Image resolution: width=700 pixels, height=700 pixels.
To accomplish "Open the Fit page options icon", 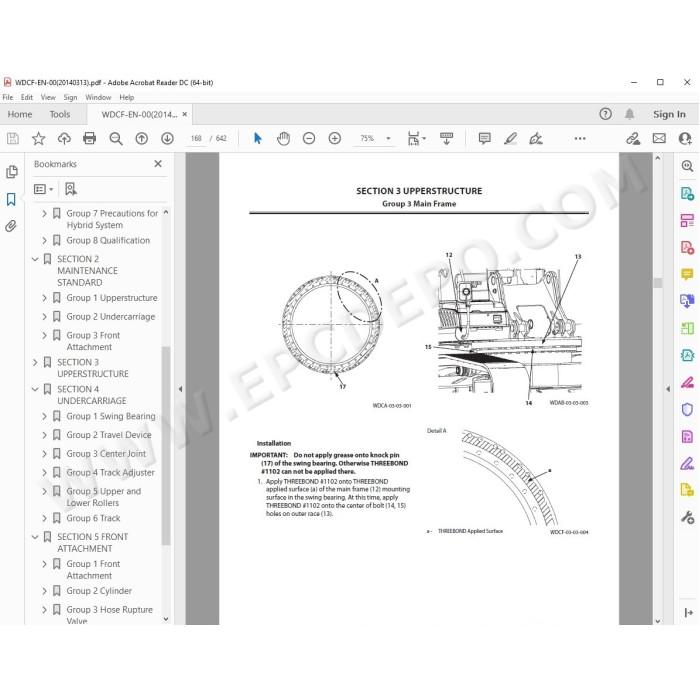I will pos(414,138).
